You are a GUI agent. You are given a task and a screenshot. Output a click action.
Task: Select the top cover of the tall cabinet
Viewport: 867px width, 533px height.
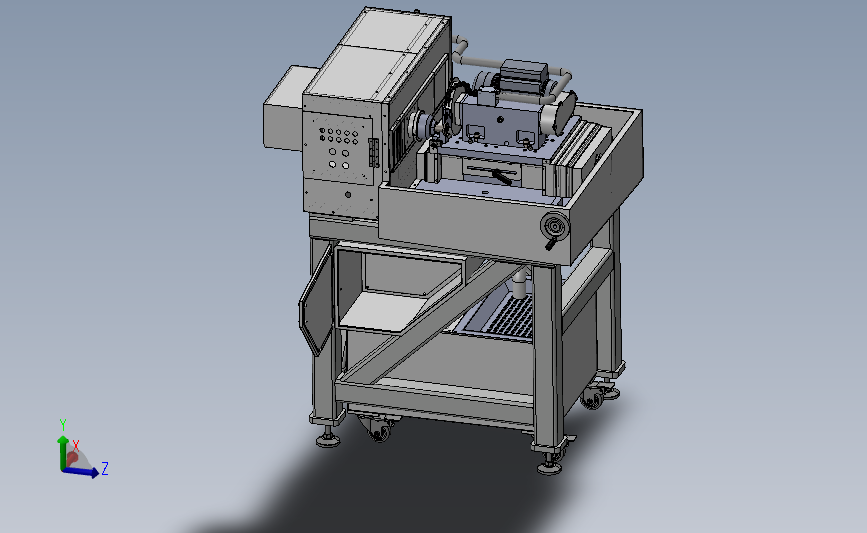(380, 54)
